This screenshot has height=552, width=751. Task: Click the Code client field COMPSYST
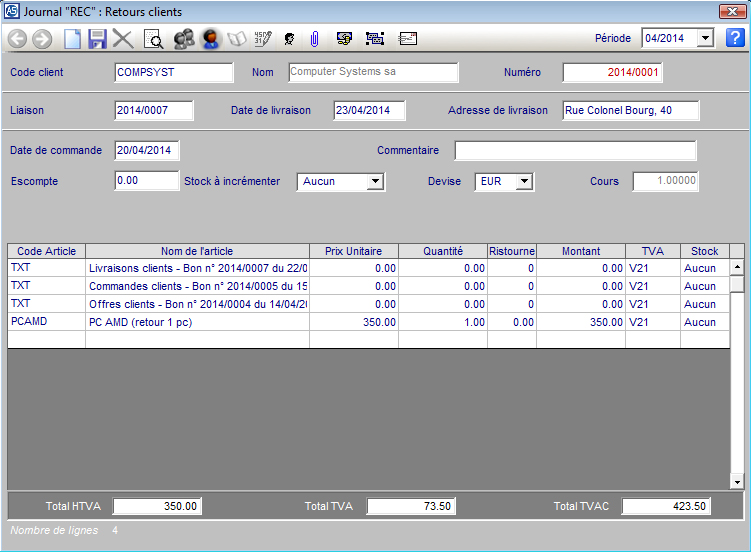coord(174,72)
